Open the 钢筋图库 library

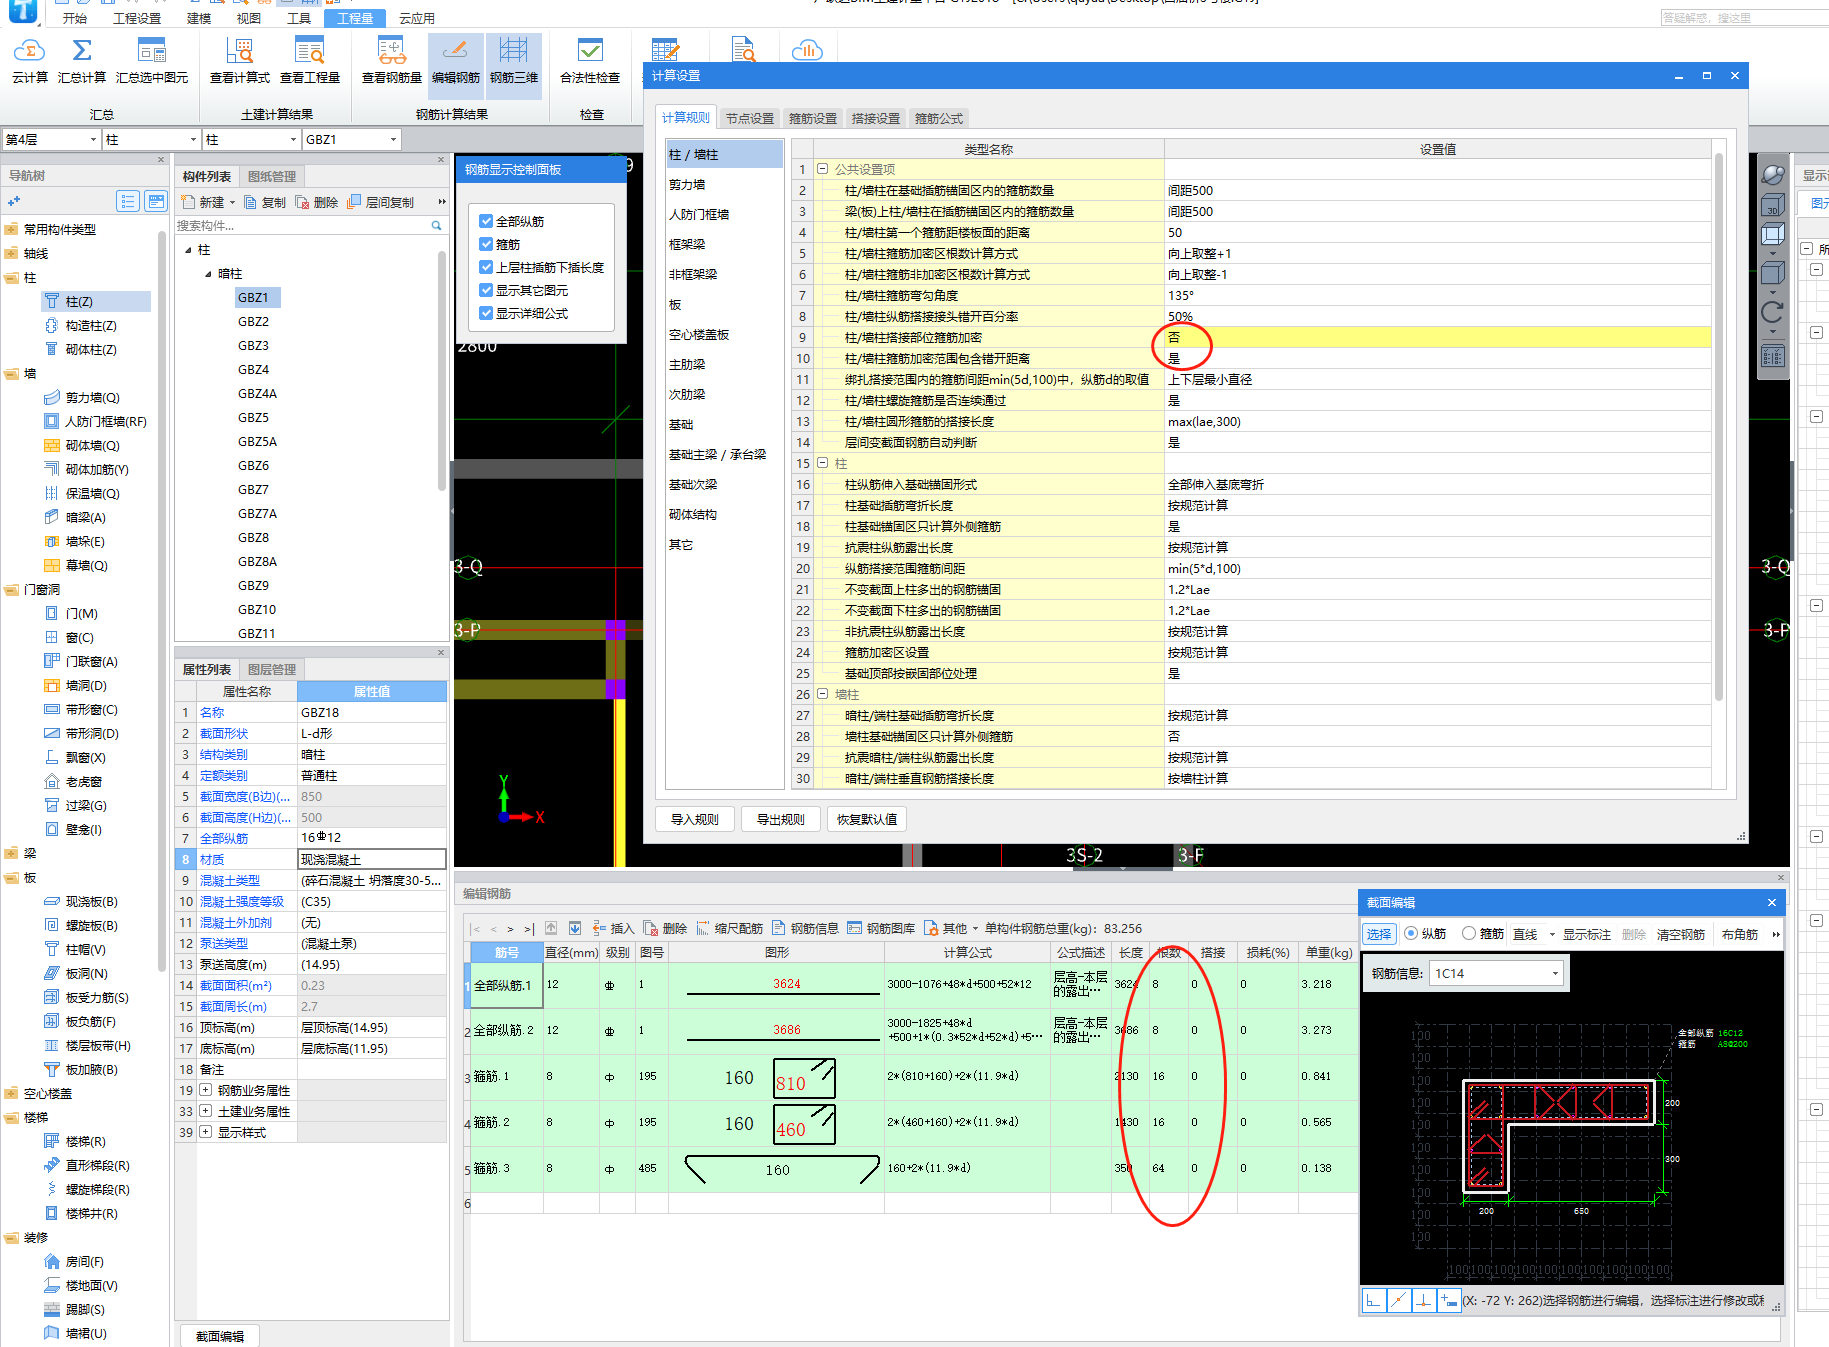(881, 928)
